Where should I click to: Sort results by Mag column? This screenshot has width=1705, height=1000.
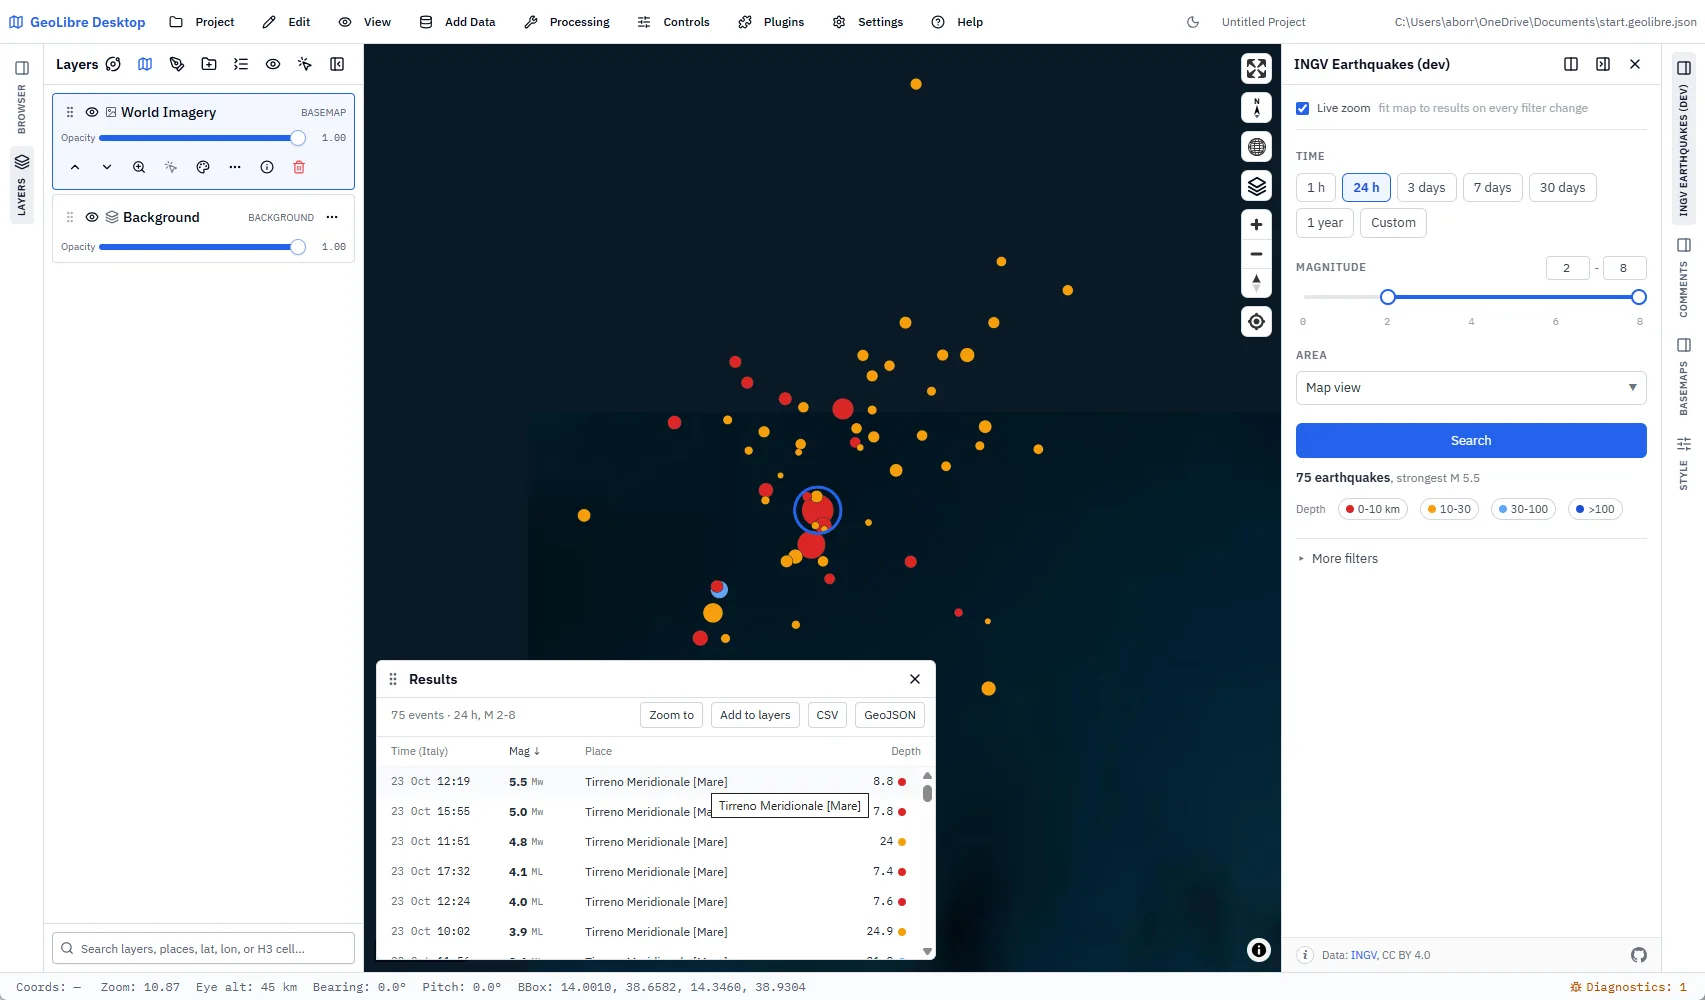[x=524, y=751]
